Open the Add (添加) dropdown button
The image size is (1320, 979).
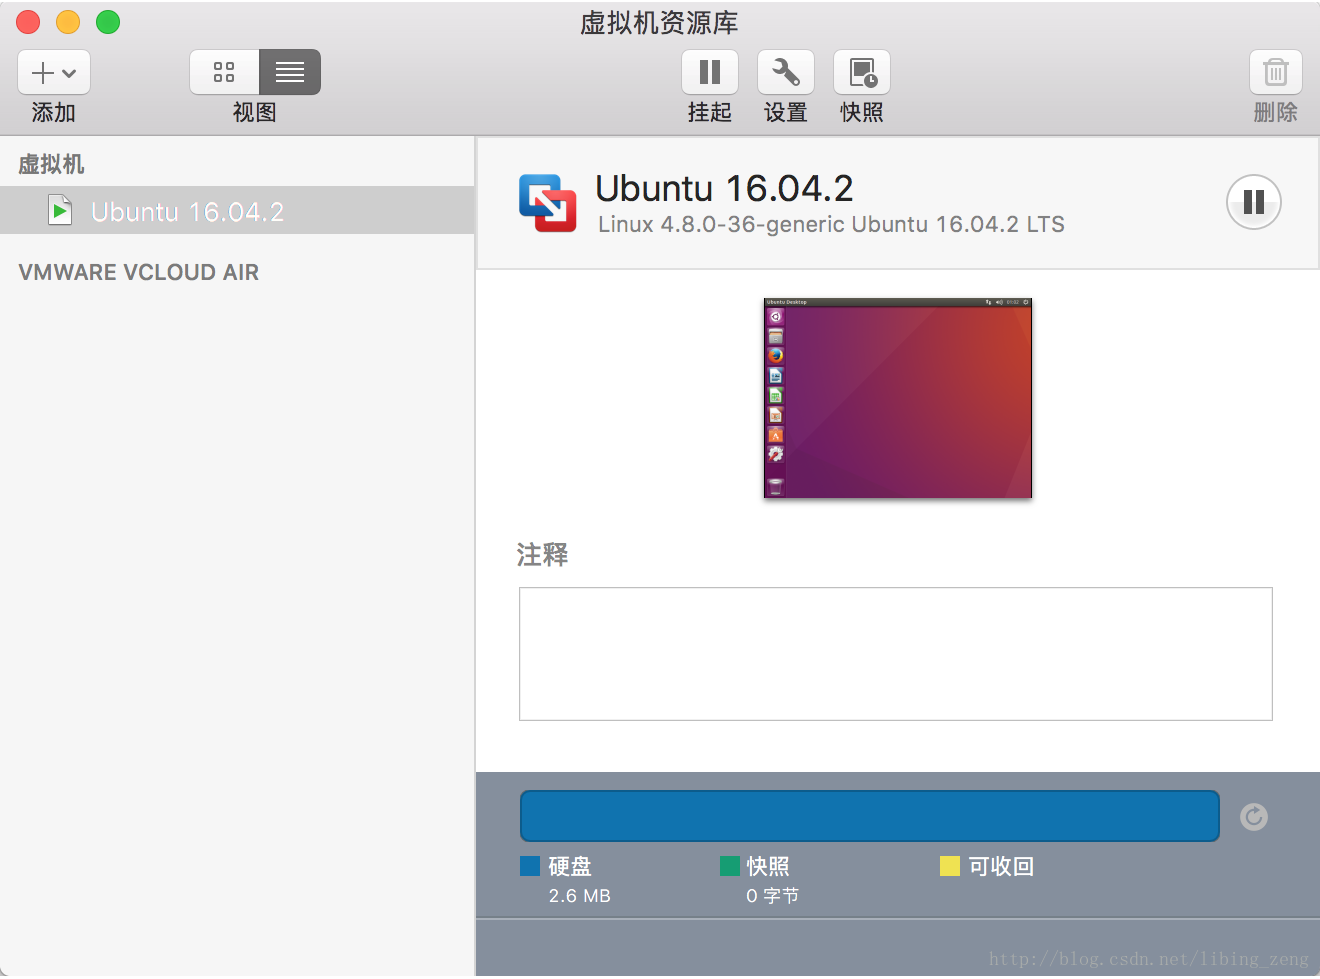click(54, 72)
